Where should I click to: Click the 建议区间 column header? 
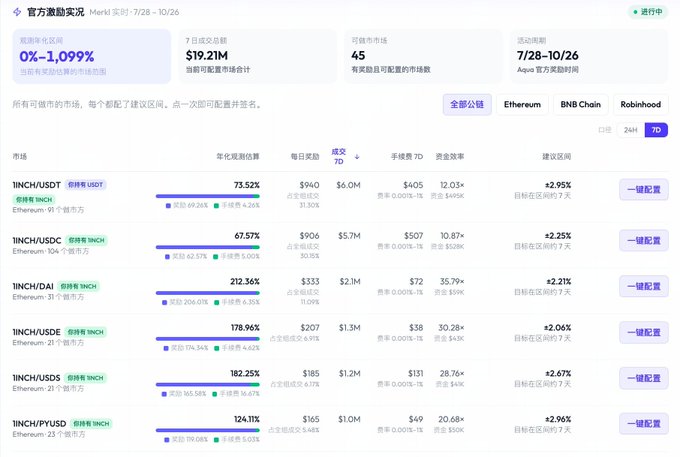point(556,157)
